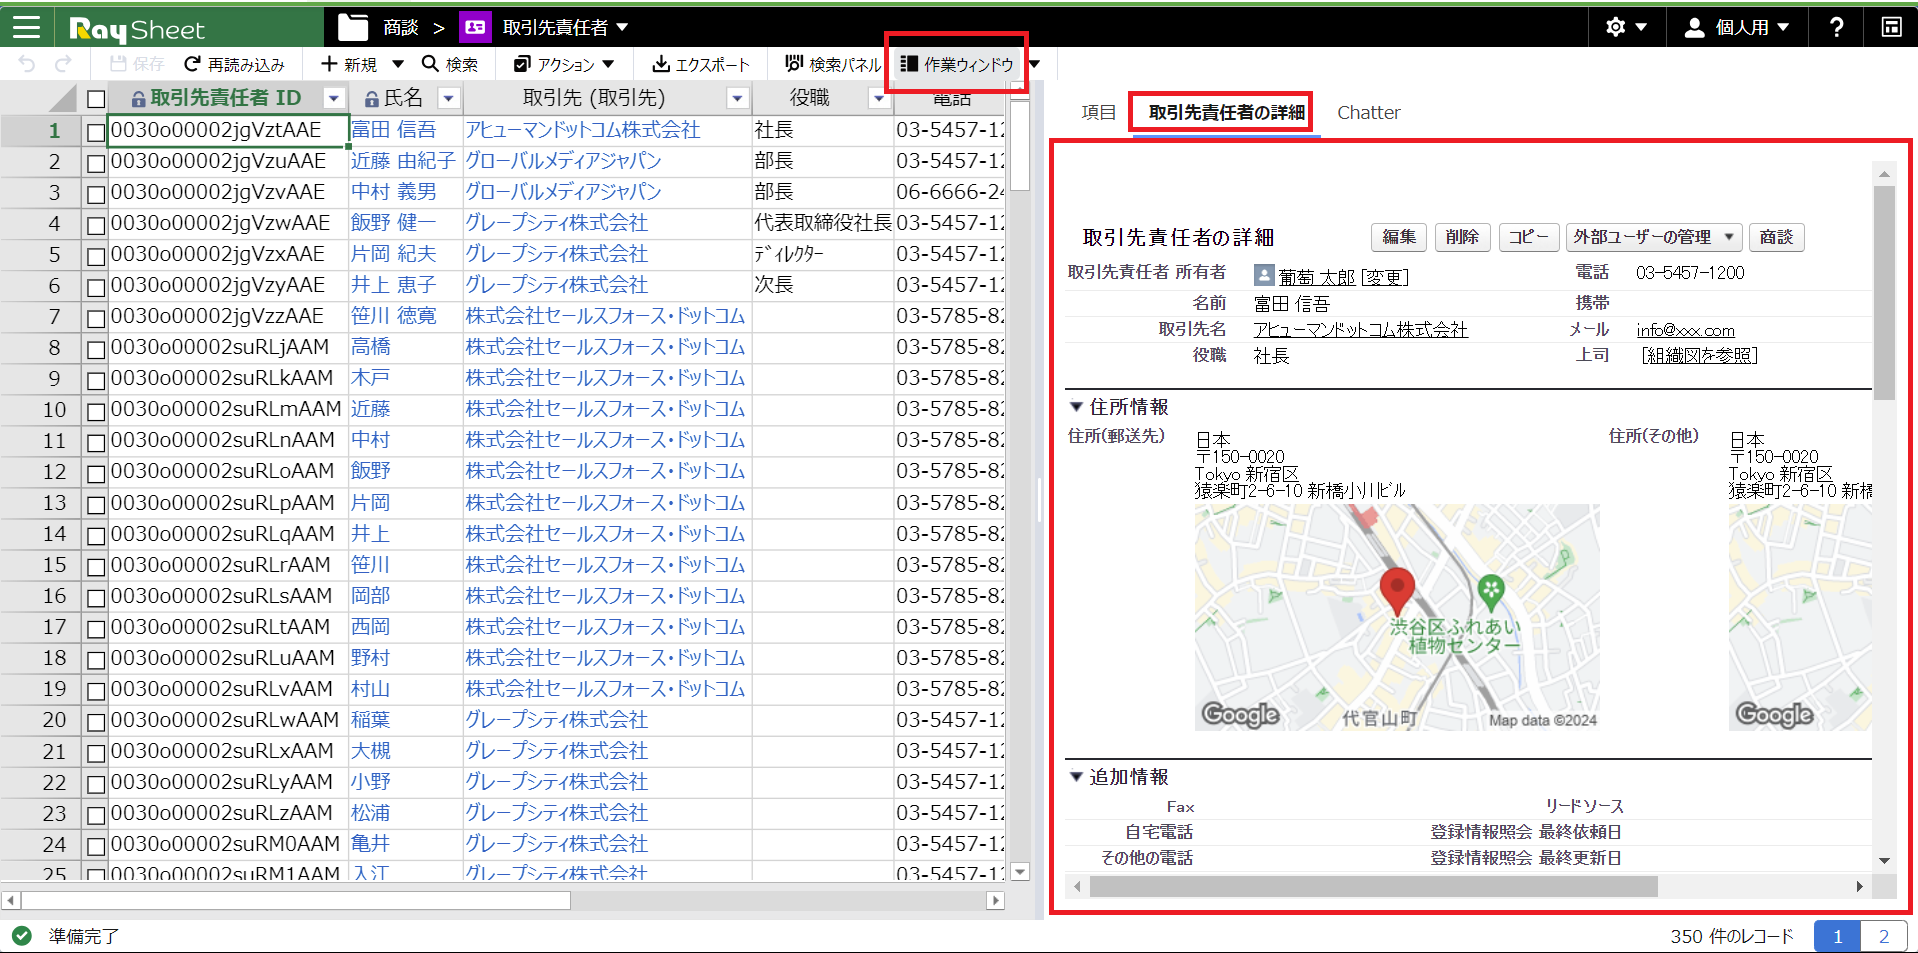The width and height of the screenshot is (1918, 953).
Task: Open 取引先 column filter dropdown
Action: [x=737, y=98]
